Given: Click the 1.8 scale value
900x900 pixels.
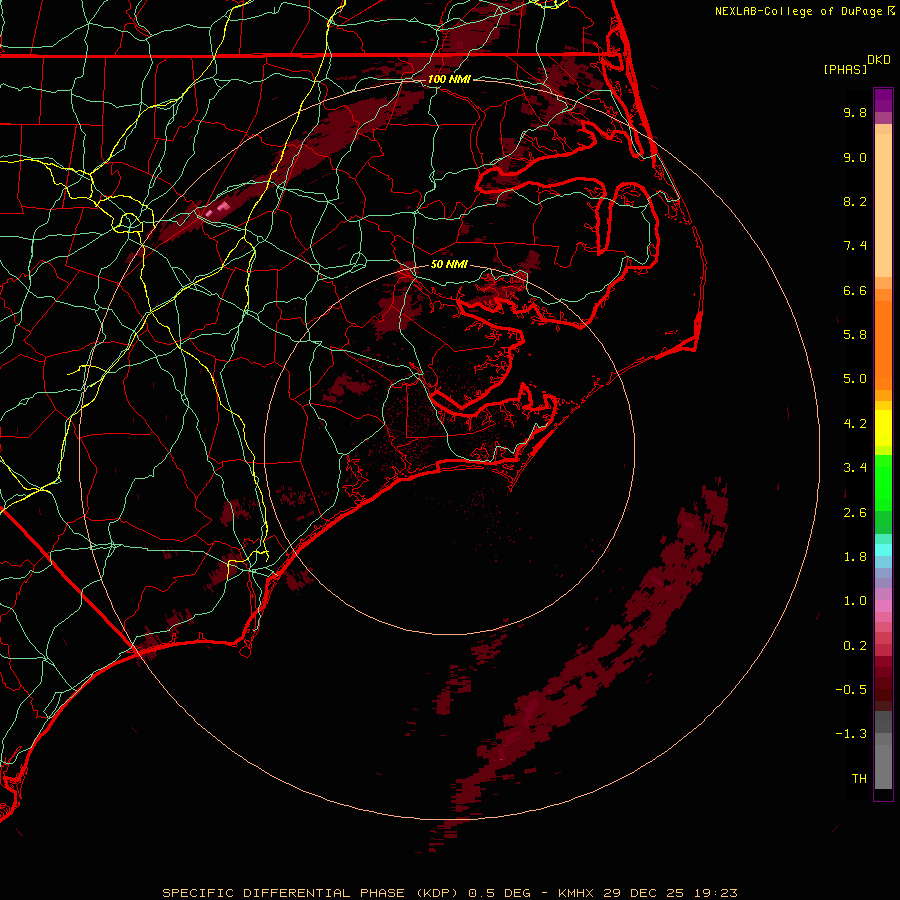Looking at the screenshot, I should (x=855, y=557).
